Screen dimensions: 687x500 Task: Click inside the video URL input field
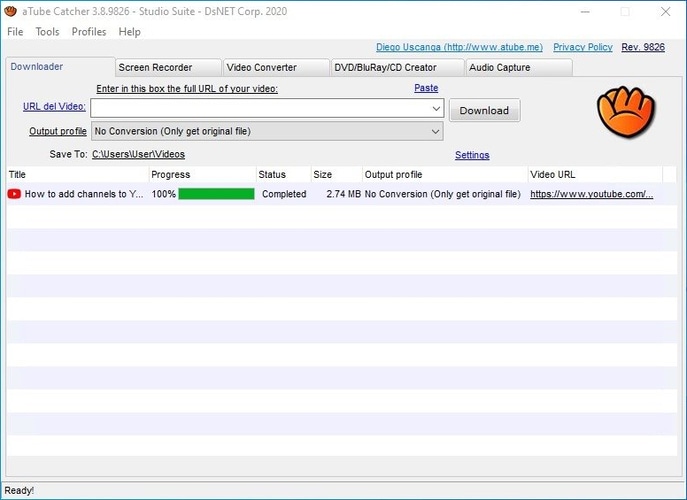[x=258, y=108]
